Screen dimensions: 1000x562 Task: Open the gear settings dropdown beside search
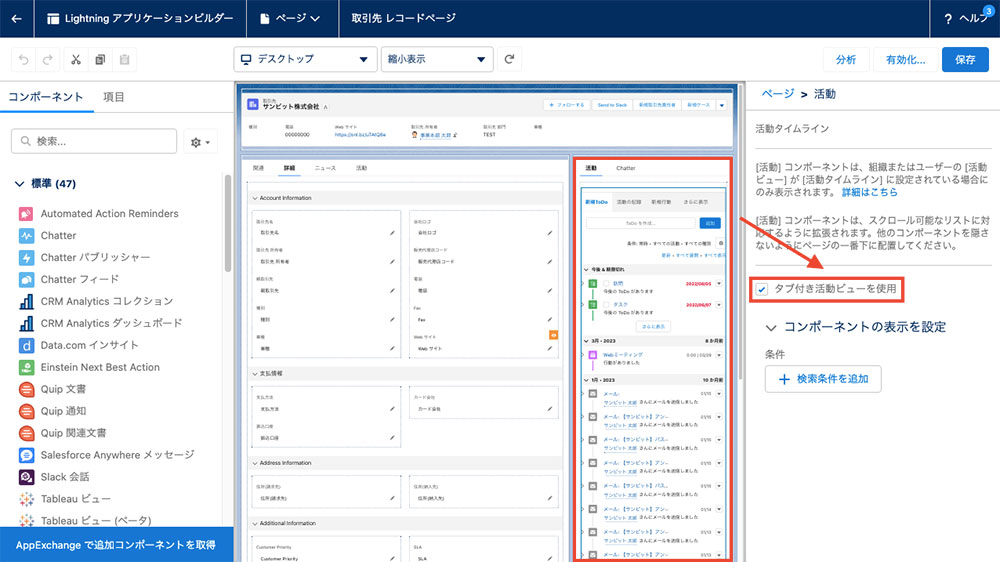[200, 142]
